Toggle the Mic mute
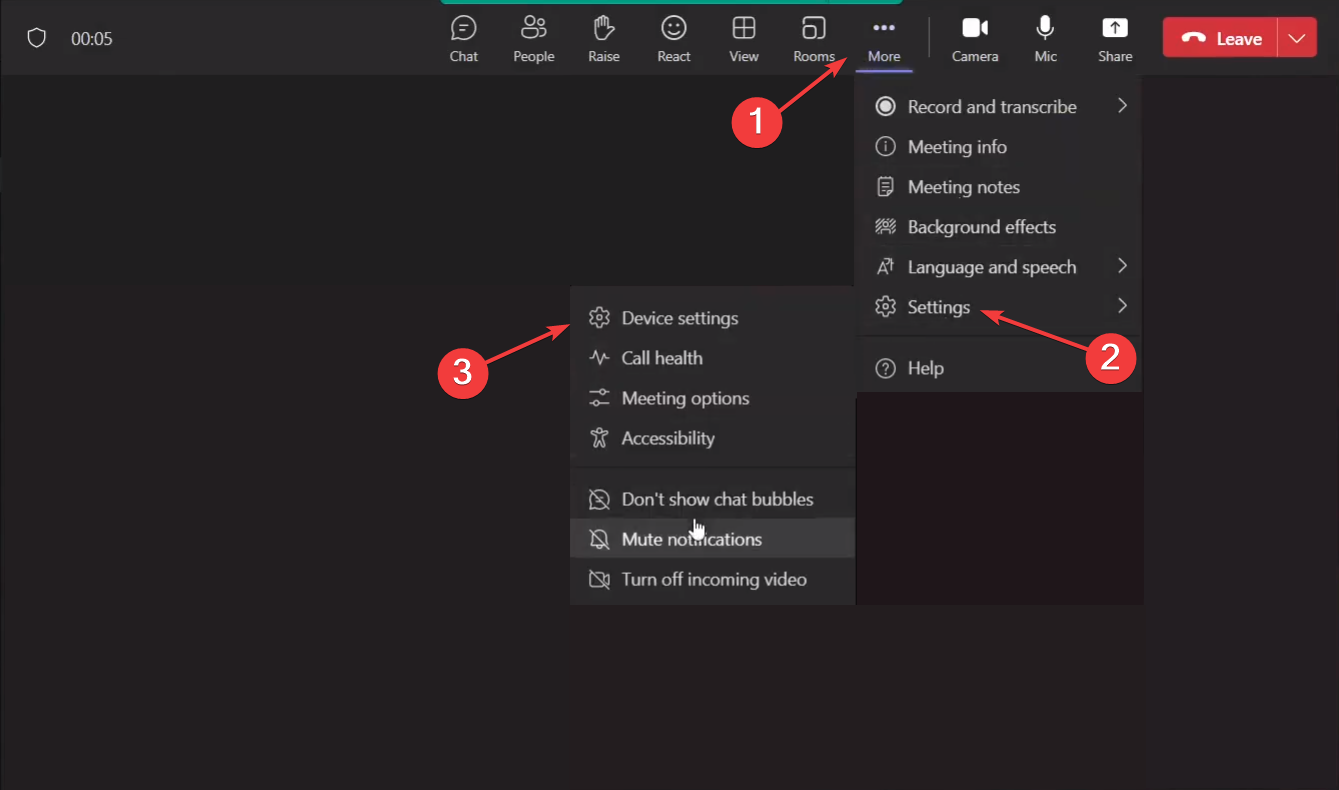This screenshot has width=1339, height=790. pos(1046,39)
